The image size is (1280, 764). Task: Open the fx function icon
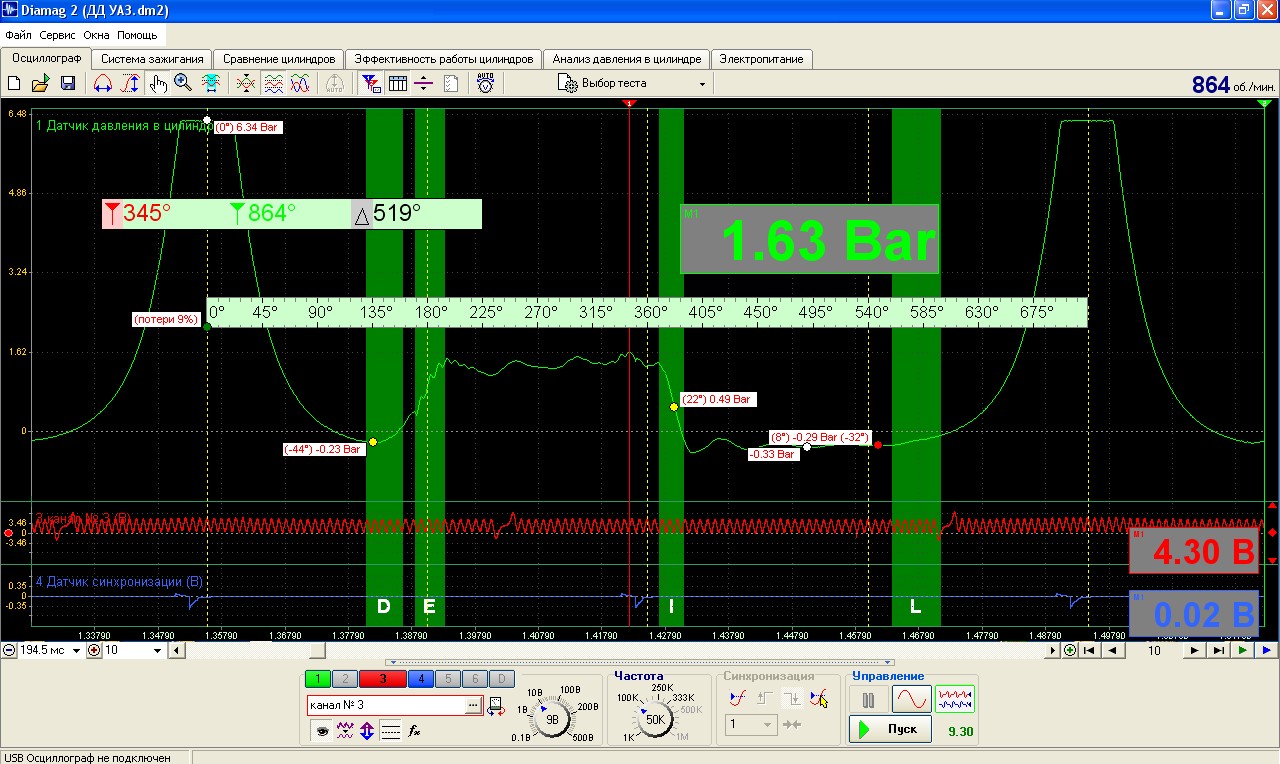(x=414, y=731)
